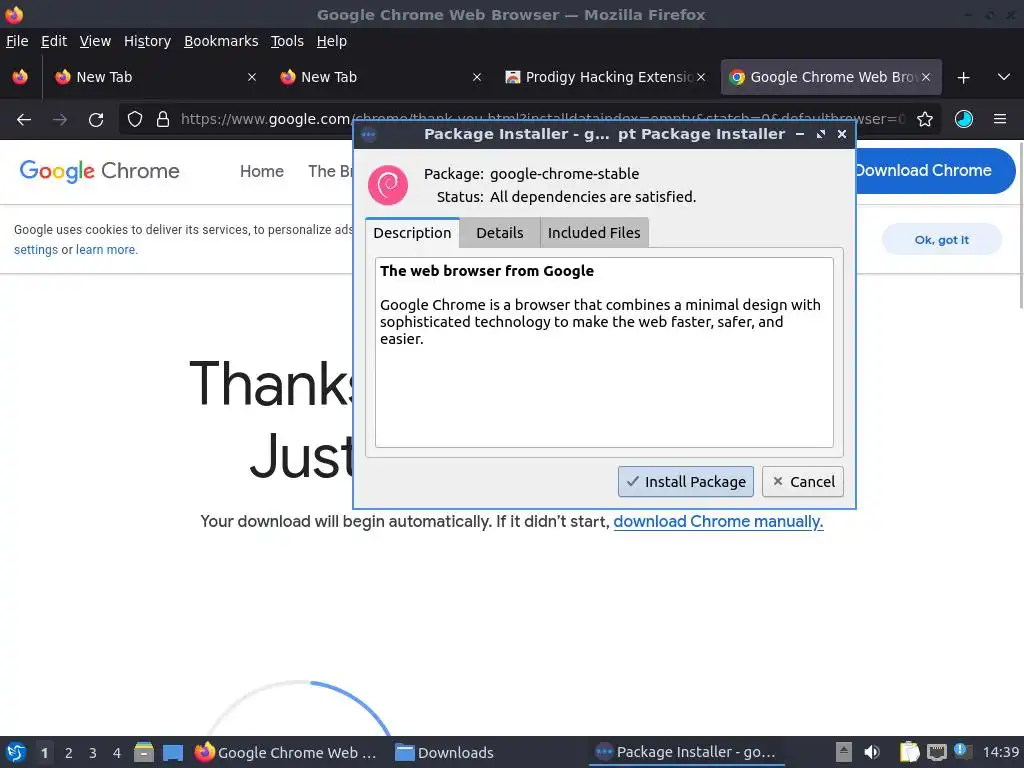Click the Debian package swirl icon

[x=388, y=185]
